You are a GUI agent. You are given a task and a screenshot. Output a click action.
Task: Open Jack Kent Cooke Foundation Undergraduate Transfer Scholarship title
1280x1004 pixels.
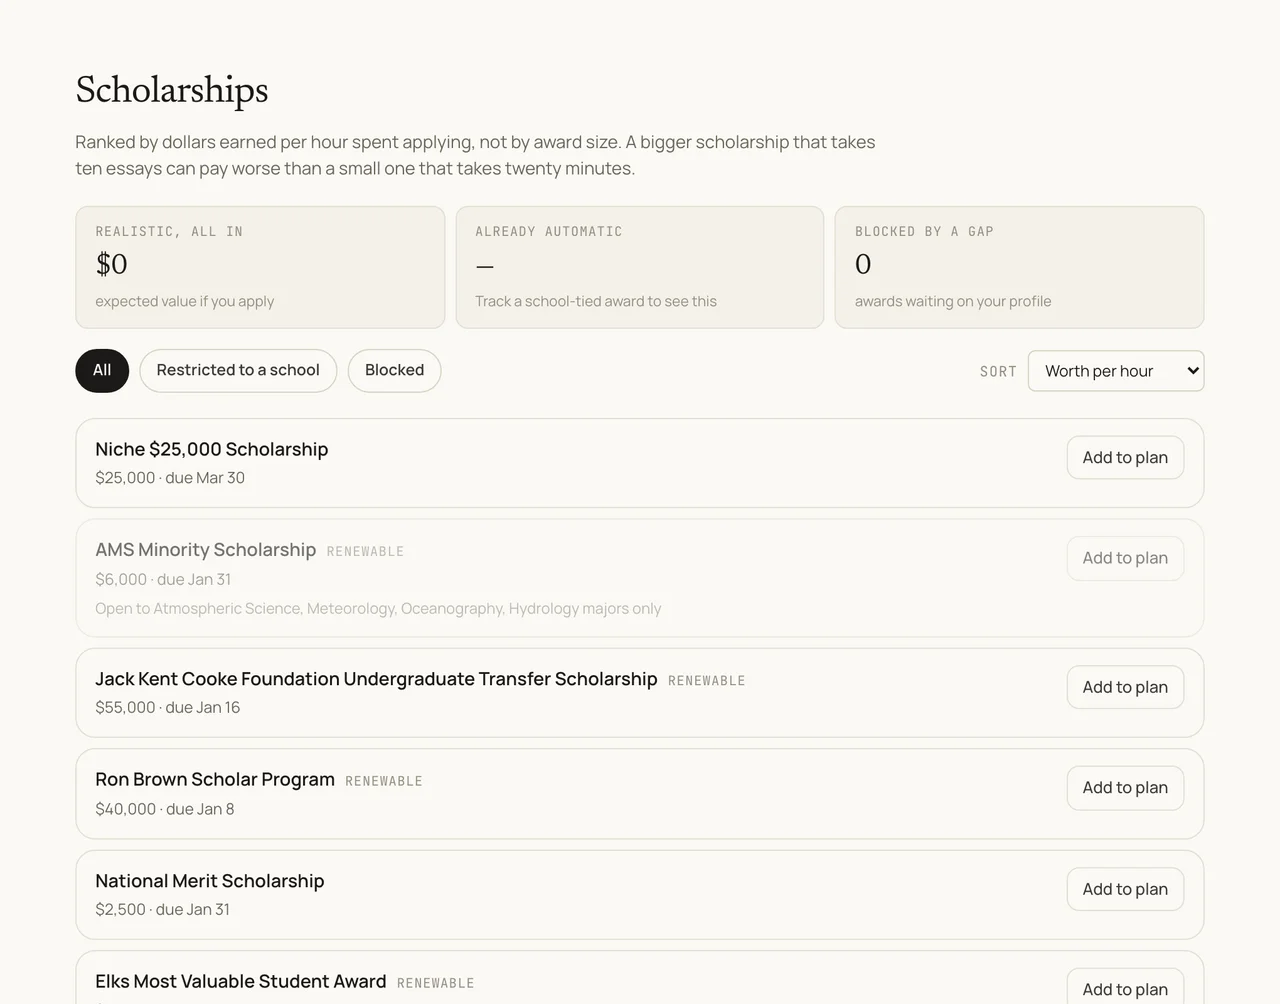(x=376, y=679)
